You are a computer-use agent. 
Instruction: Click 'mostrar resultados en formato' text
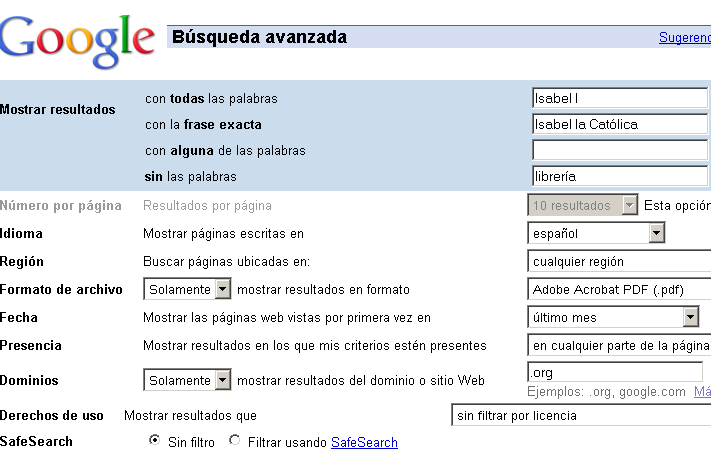click(x=323, y=289)
